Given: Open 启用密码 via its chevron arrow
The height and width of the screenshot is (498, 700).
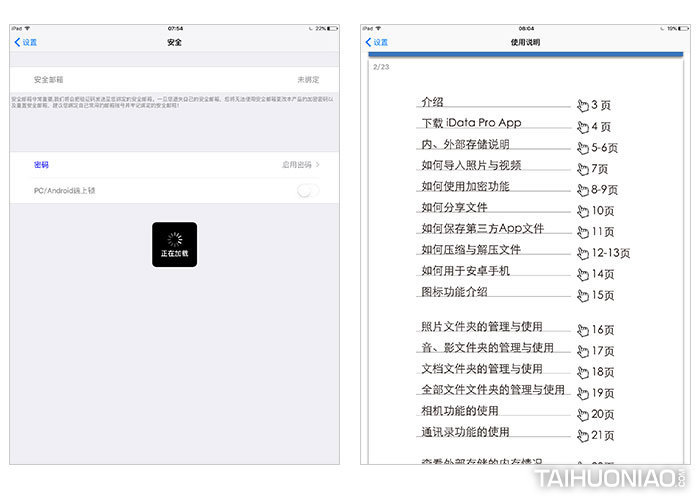Looking at the screenshot, I should click(x=318, y=164).
